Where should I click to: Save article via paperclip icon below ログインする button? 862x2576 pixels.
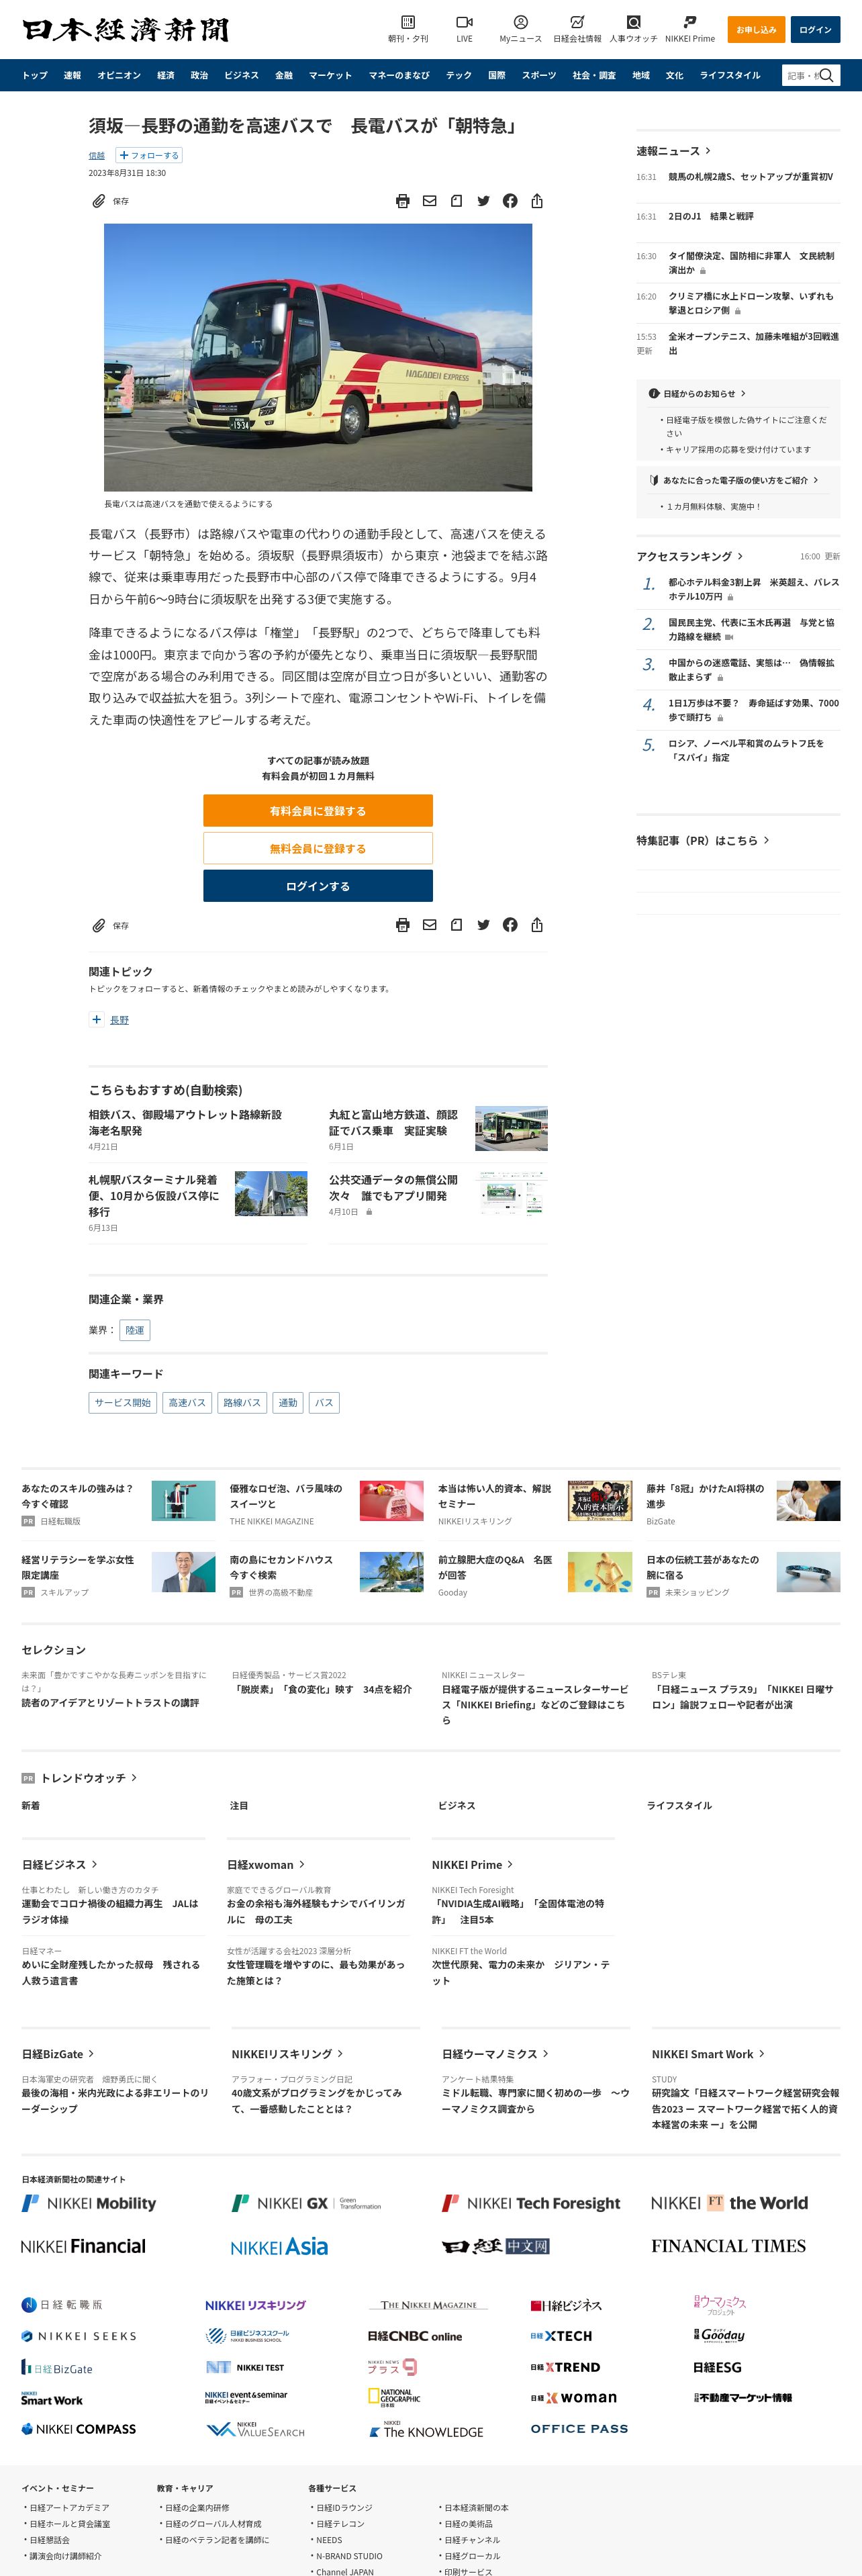point(98,925)
